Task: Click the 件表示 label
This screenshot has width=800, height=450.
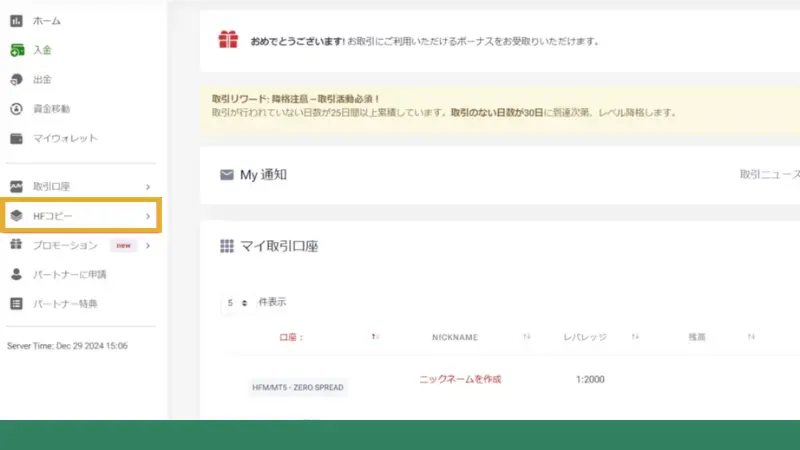Action: (272, 302)
